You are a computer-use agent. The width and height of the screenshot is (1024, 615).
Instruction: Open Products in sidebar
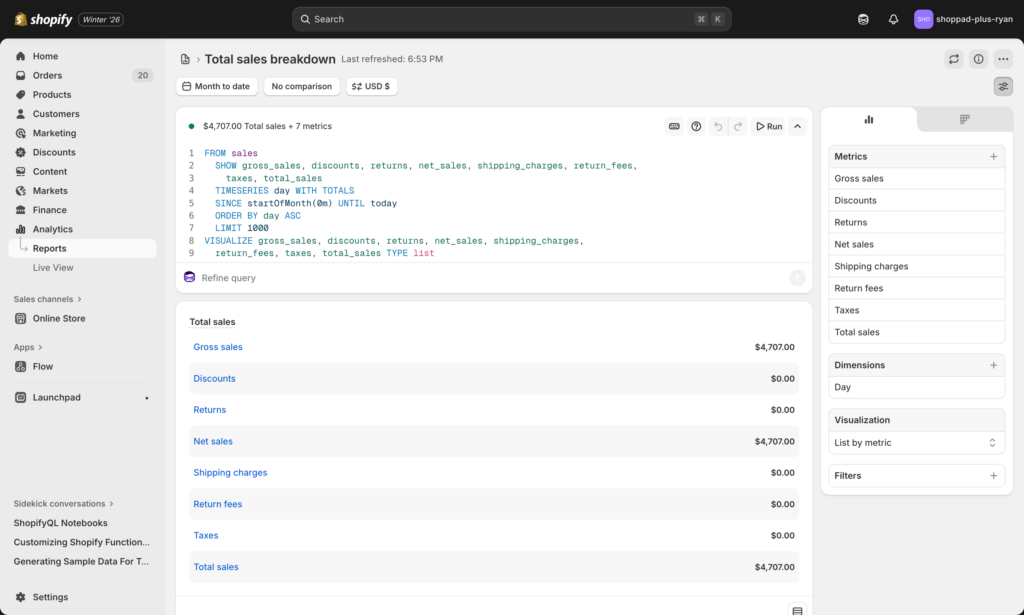point(82,95)
